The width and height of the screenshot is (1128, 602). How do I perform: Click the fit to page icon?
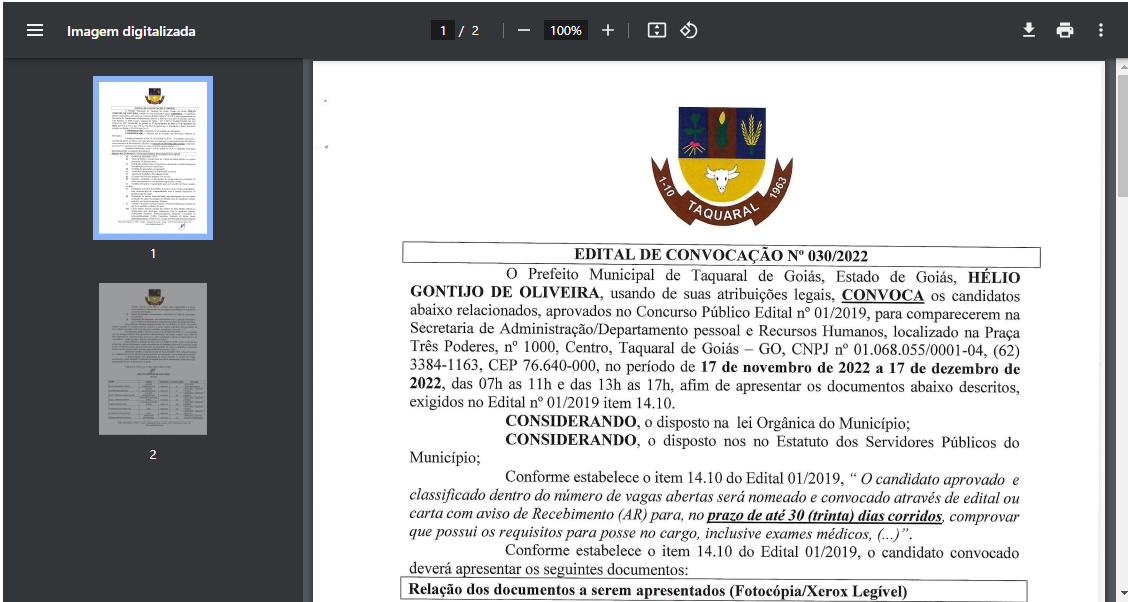tap(656, 30)
